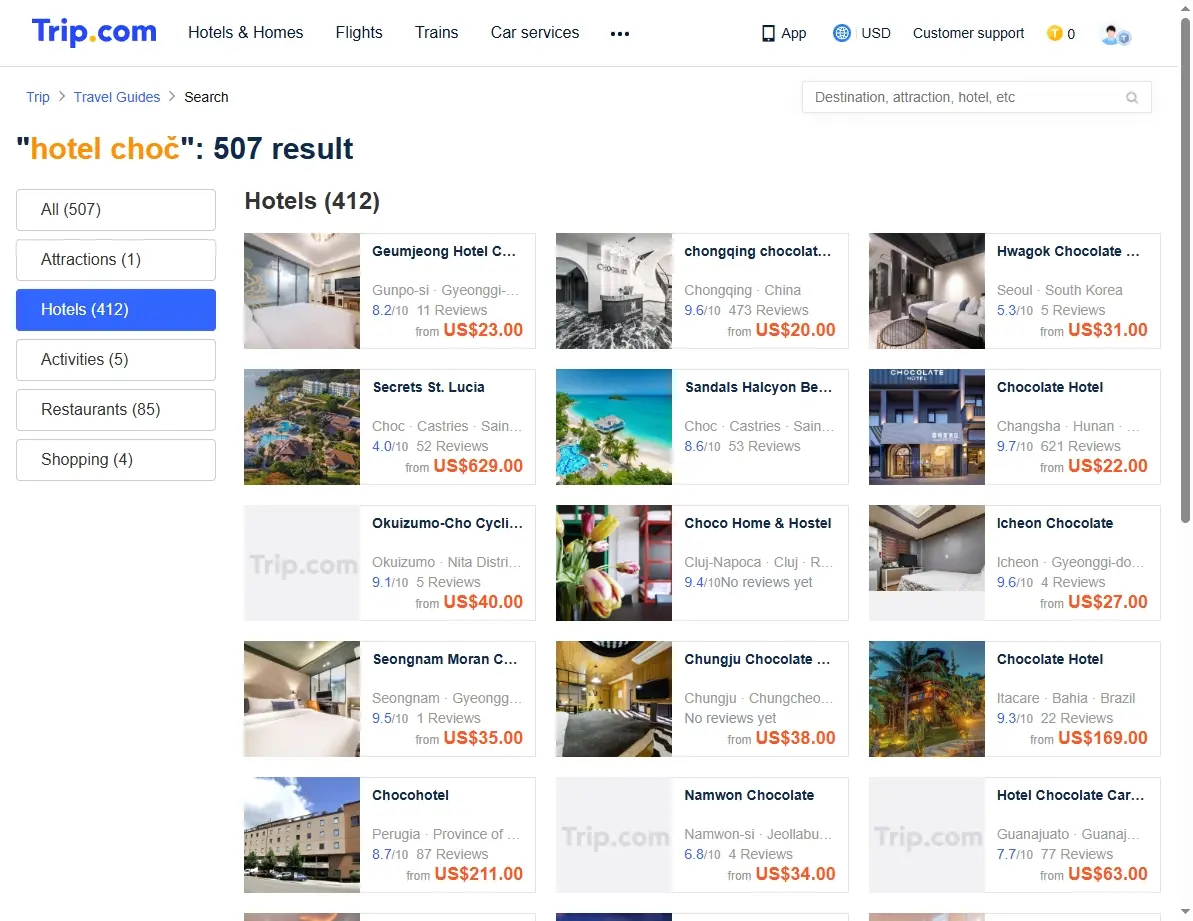Open Hotels & Homes menu
Screen dimensions: 1193x921
click(x=246, y=33)
